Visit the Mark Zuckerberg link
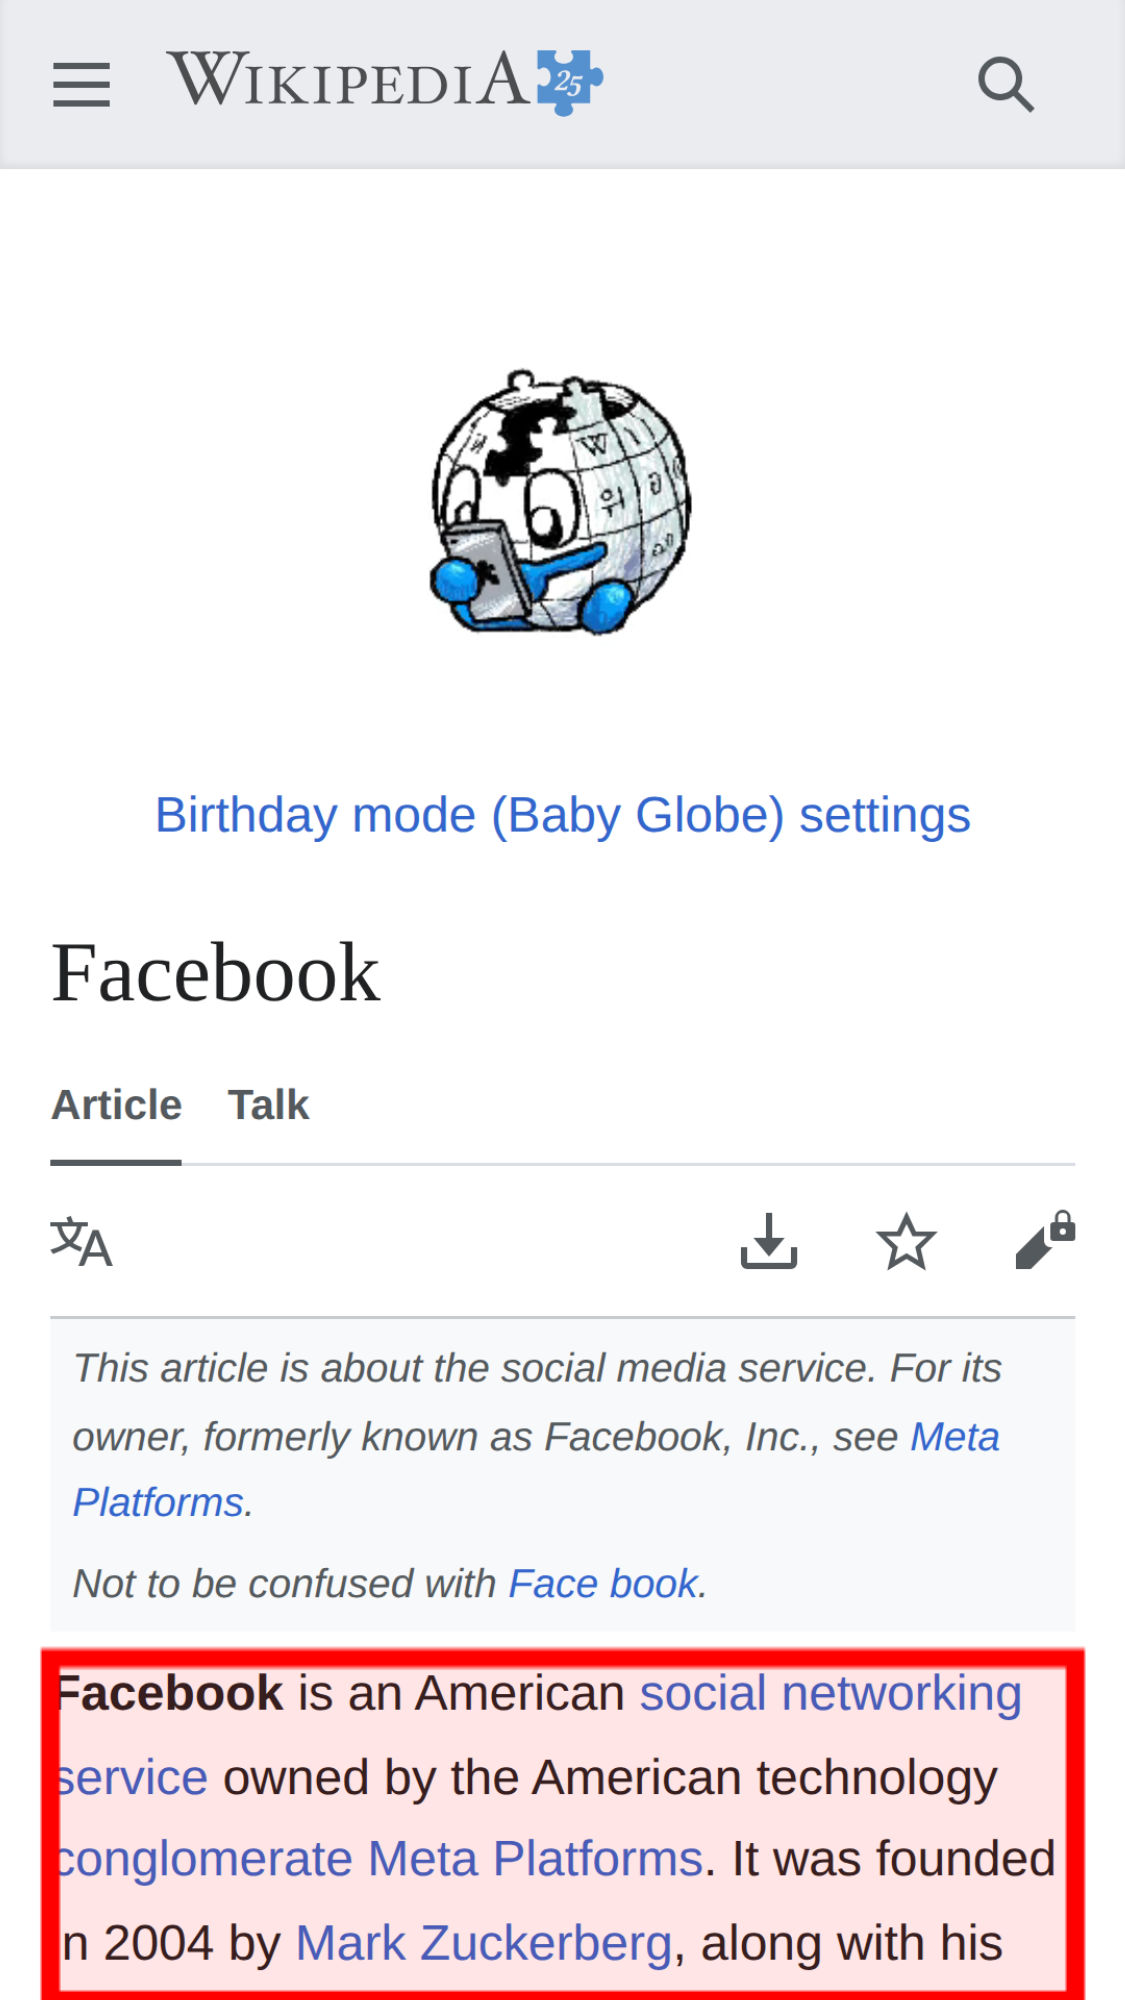The image size is (1125, 2000). coord(484,1944)
